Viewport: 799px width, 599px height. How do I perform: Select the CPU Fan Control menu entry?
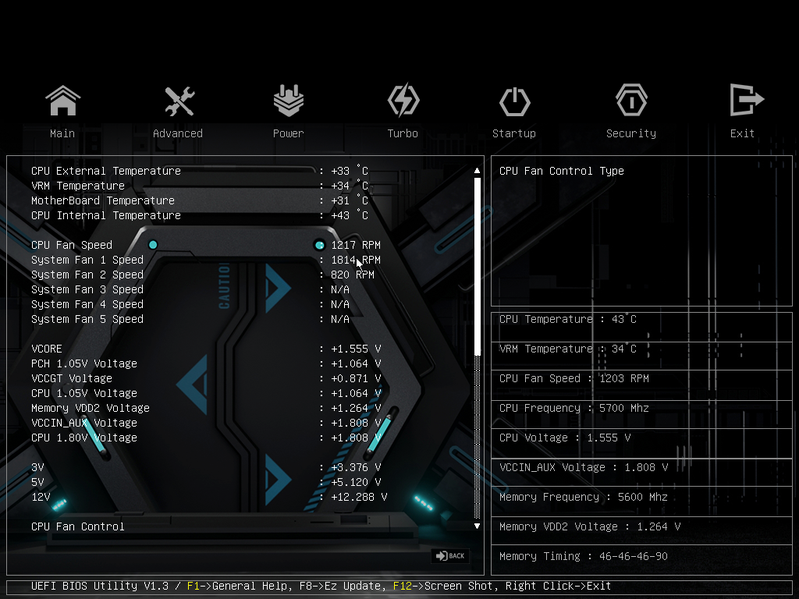(77, 527)
